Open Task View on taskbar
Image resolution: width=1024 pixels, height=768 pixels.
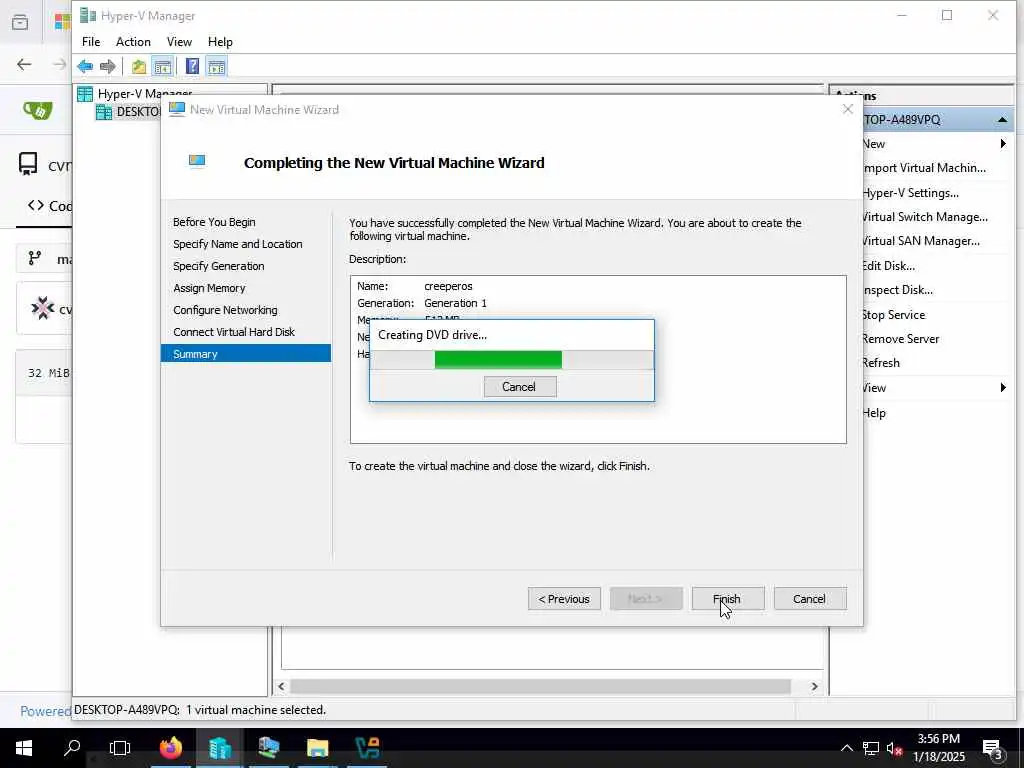pyautogui.click(x=120, y=748)
